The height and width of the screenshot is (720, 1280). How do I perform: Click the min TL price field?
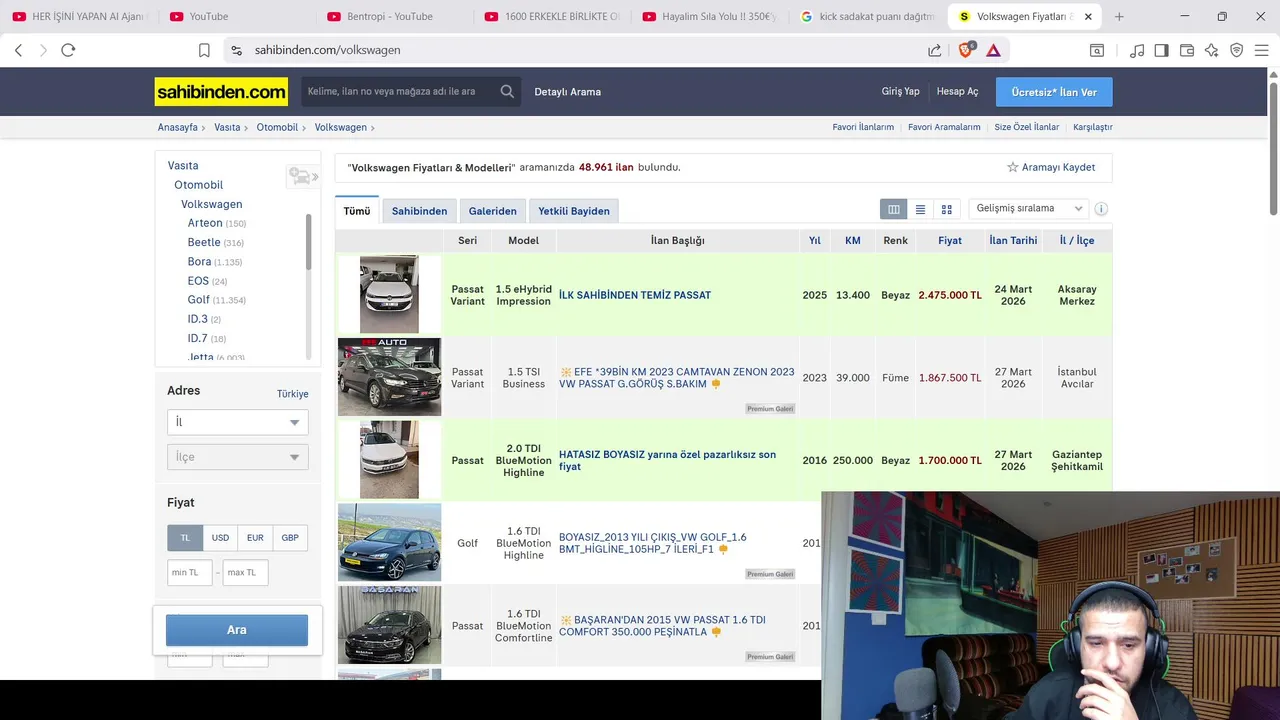pyautogui.click(x=190, y=573)
